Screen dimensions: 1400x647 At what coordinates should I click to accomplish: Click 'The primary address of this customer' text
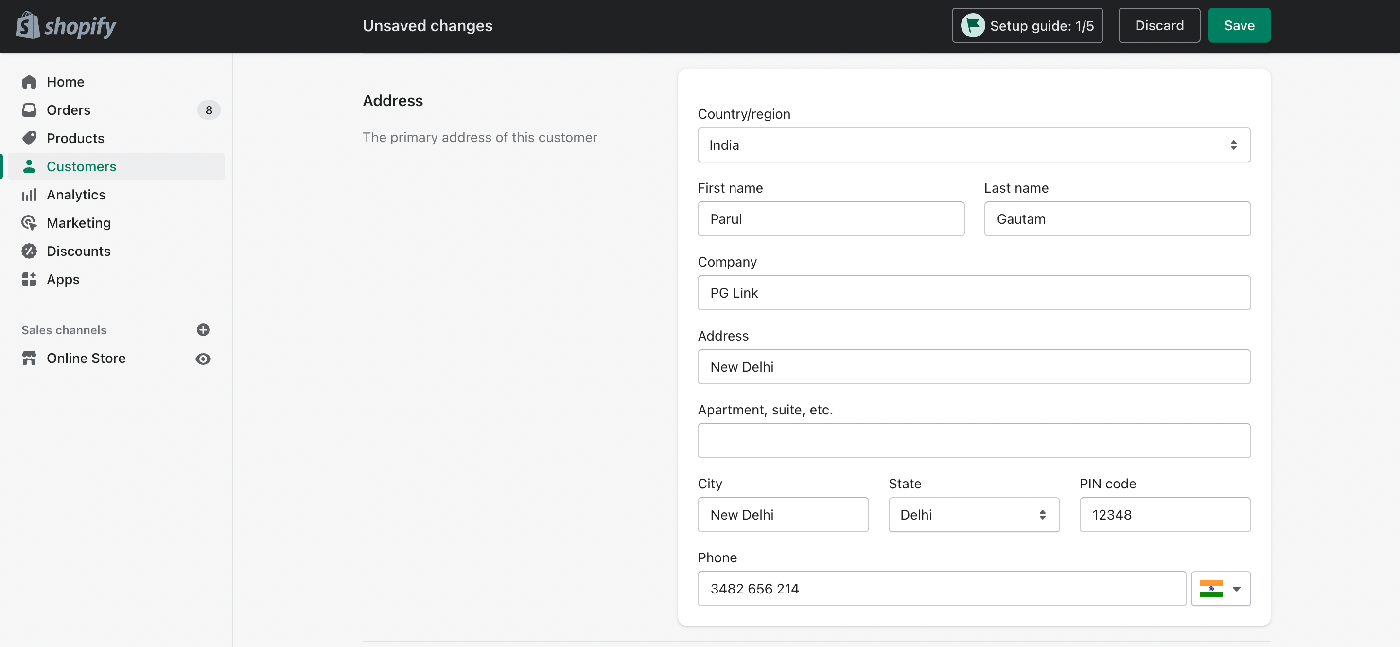click(x=480, y=137)
